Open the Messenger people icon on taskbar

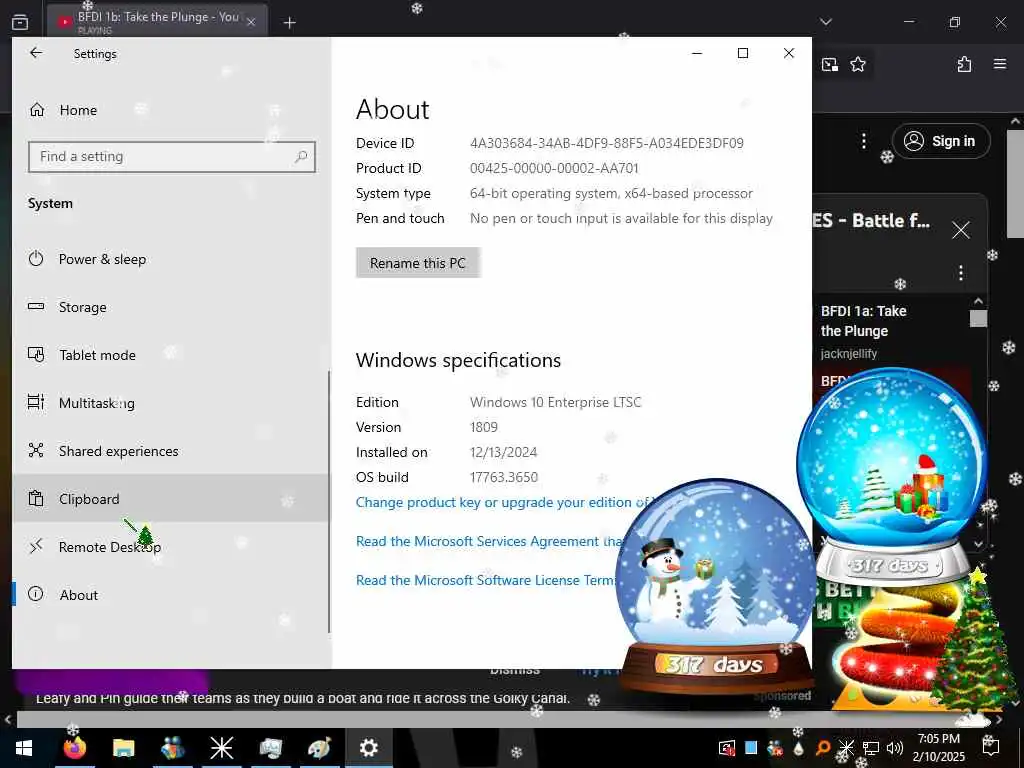tap(172, 748)
